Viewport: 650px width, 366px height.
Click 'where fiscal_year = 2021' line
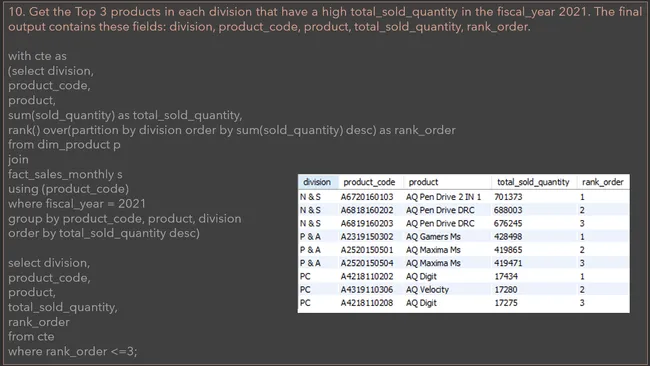coord(77,204)
